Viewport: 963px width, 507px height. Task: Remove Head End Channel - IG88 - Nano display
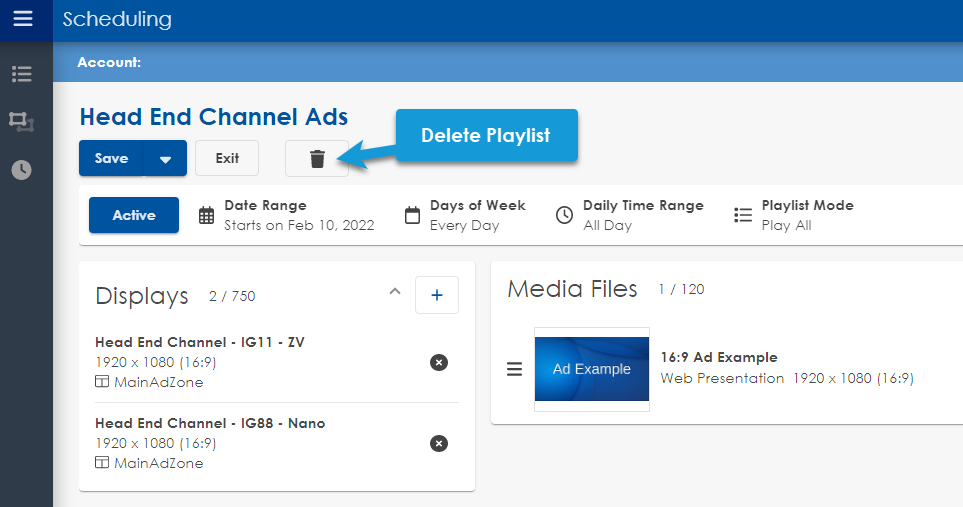[438, 443]
